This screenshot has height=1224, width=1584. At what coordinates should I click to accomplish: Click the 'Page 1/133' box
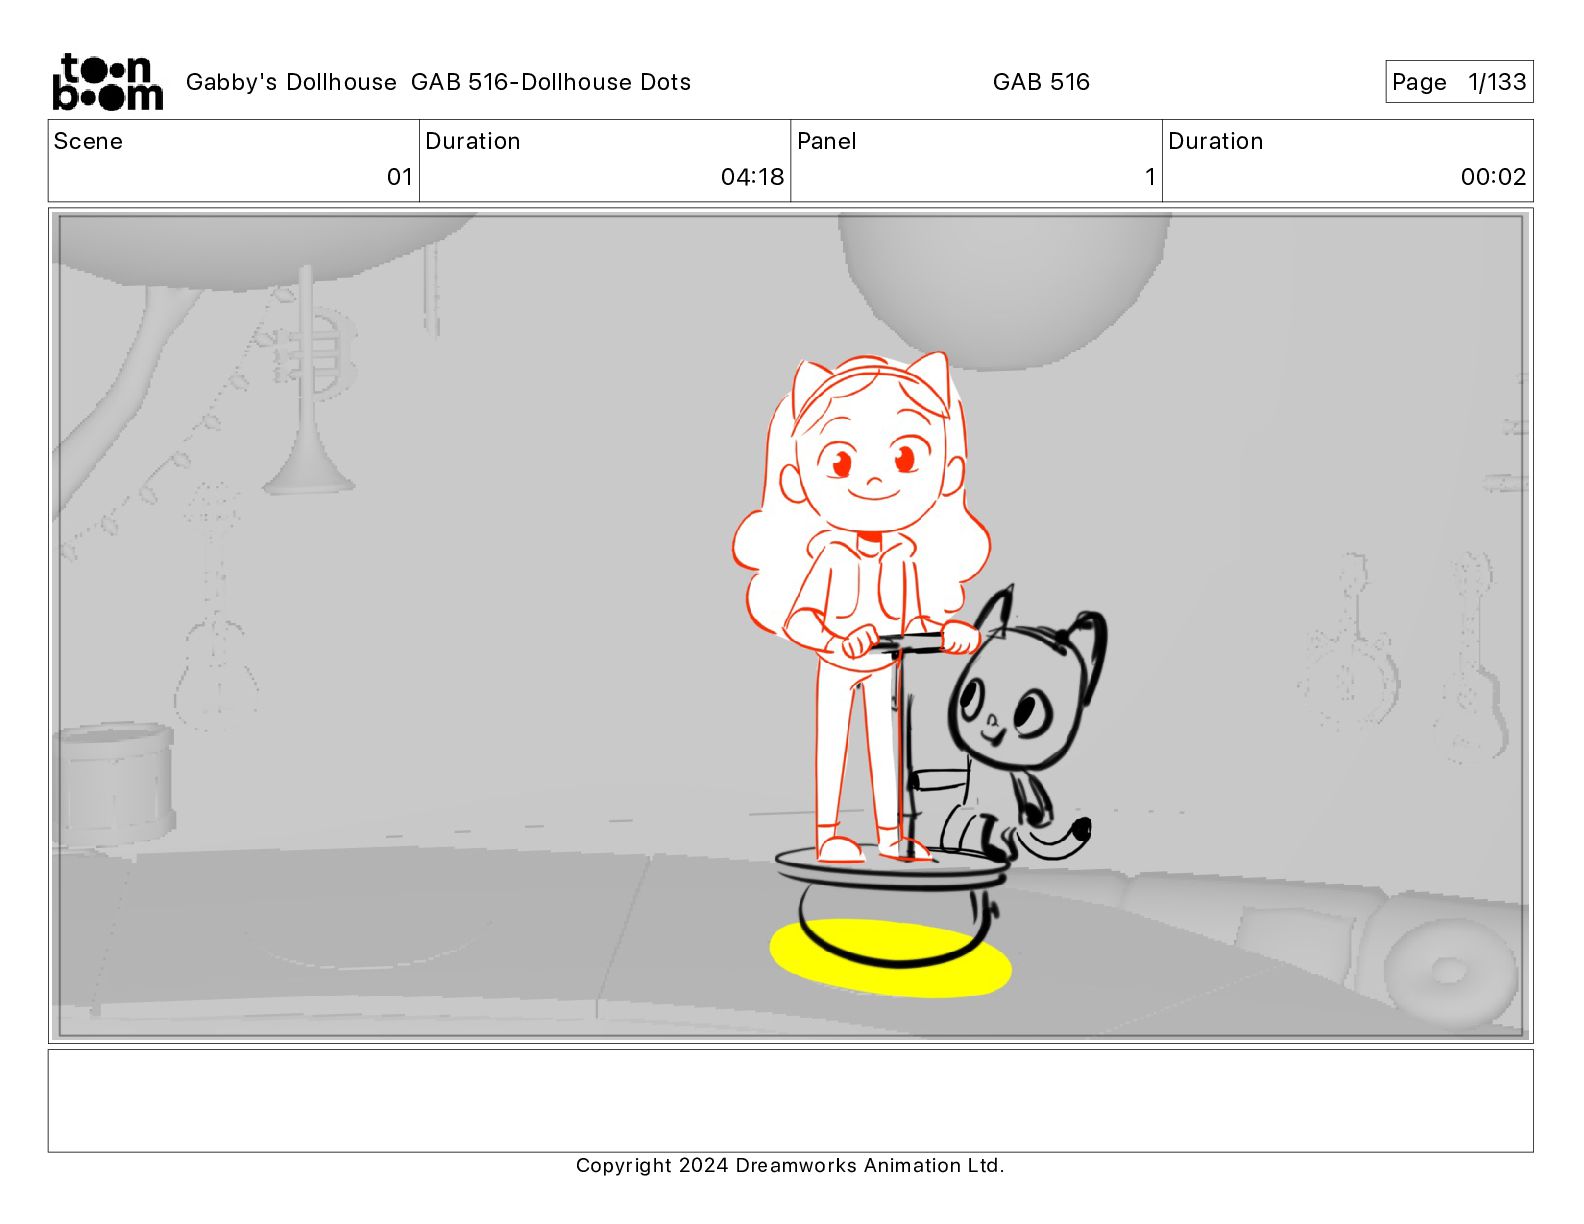point(1459,82)
